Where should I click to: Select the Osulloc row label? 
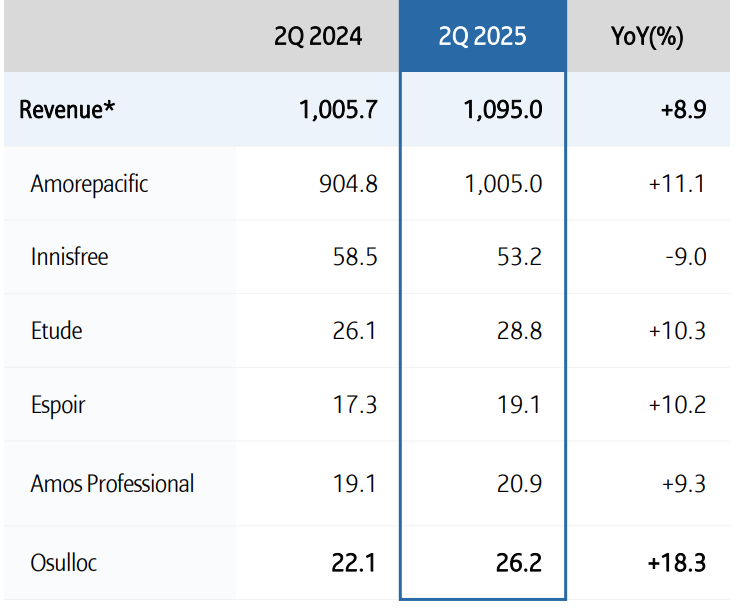(65, 563)
